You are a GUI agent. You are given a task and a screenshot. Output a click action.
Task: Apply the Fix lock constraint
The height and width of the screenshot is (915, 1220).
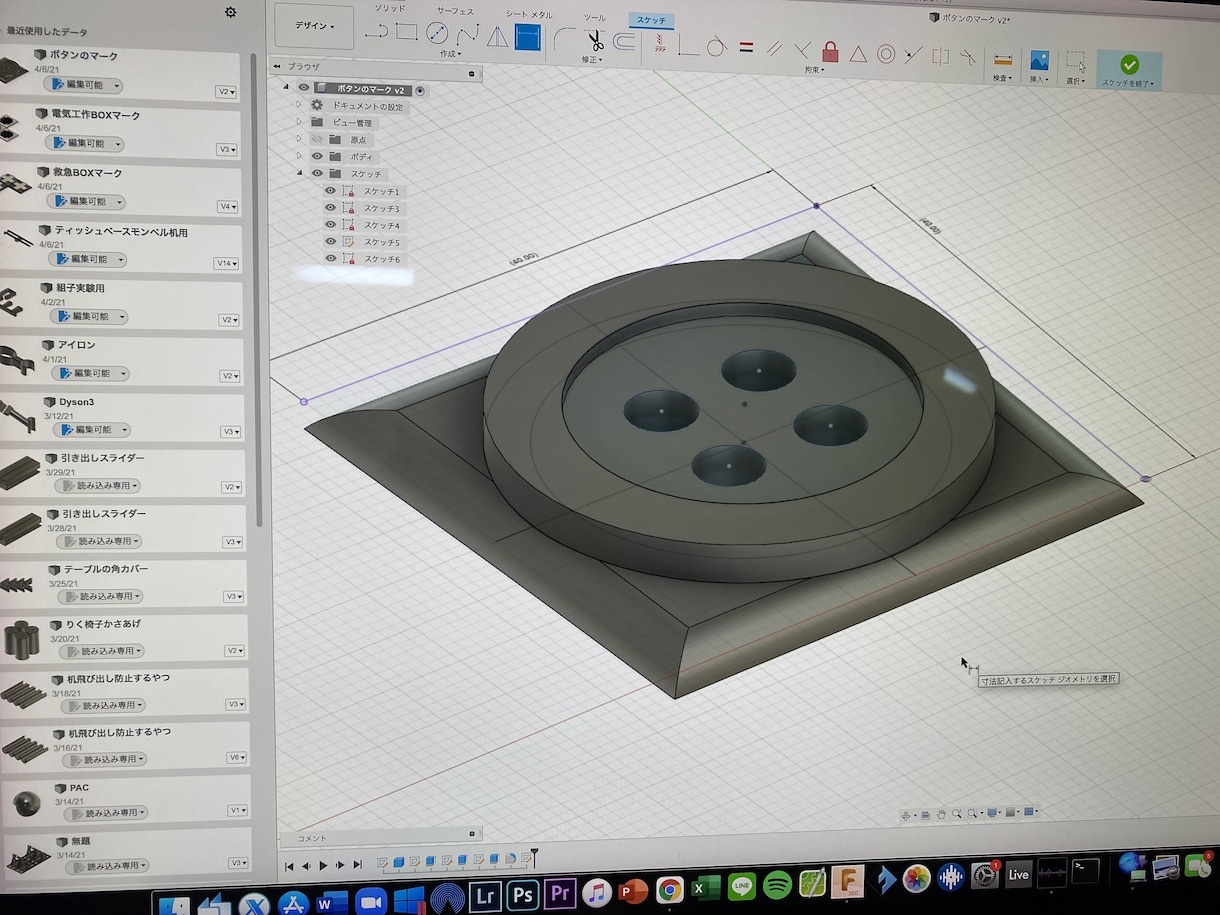pos(830,50)
